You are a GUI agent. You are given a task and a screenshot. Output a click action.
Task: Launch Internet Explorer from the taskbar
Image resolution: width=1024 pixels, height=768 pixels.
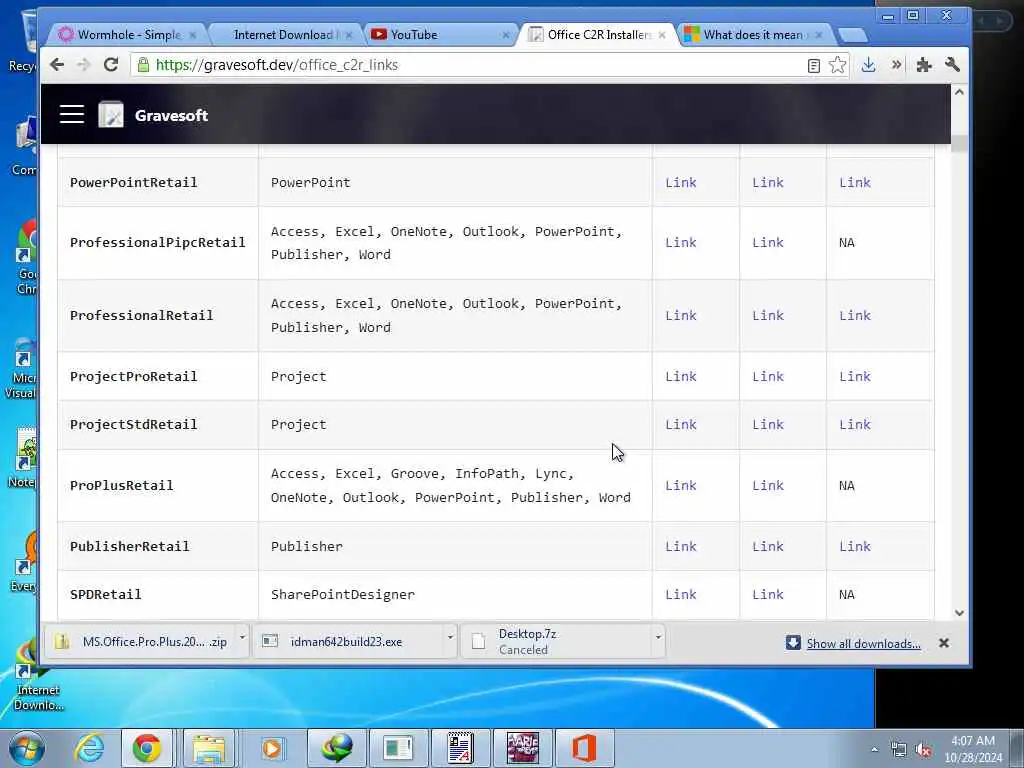pyautogui.click(x=89, y=748)
